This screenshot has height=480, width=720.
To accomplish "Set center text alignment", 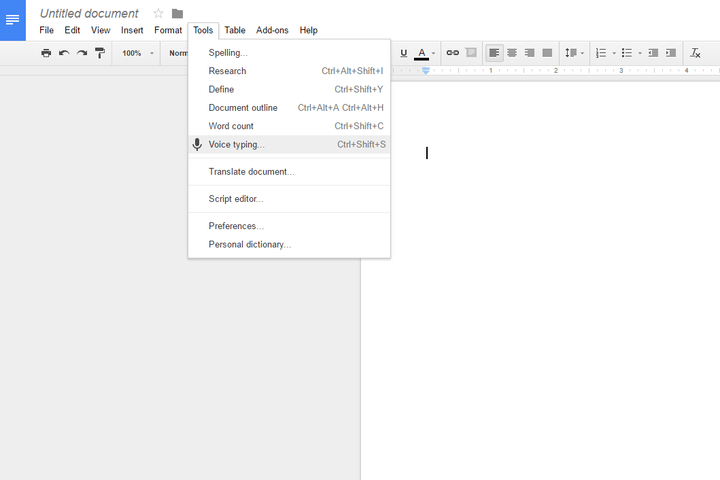I will [x=512, y=53].
